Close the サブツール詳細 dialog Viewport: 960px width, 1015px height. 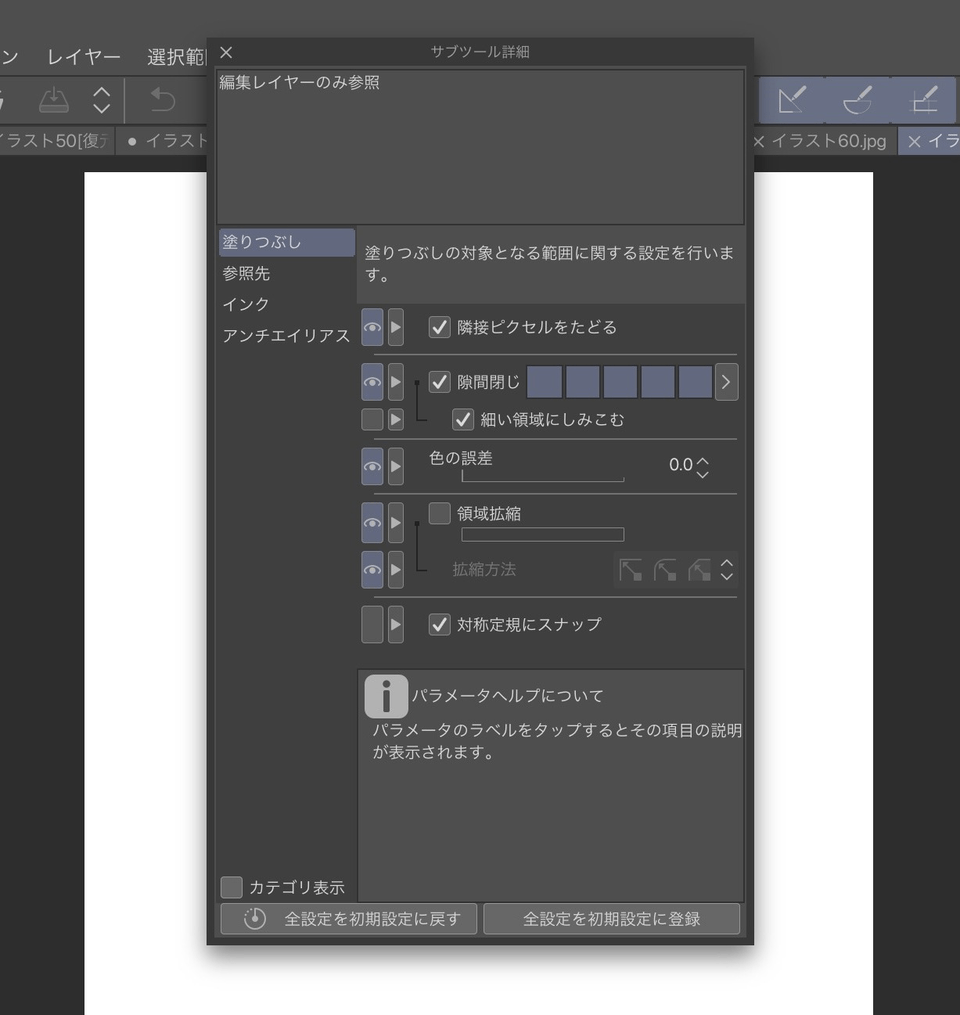[x=226, y=52]
